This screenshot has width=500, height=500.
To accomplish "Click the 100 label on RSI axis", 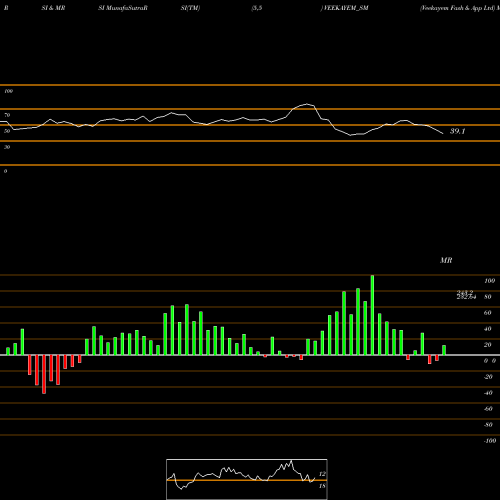I will [8, 91].
